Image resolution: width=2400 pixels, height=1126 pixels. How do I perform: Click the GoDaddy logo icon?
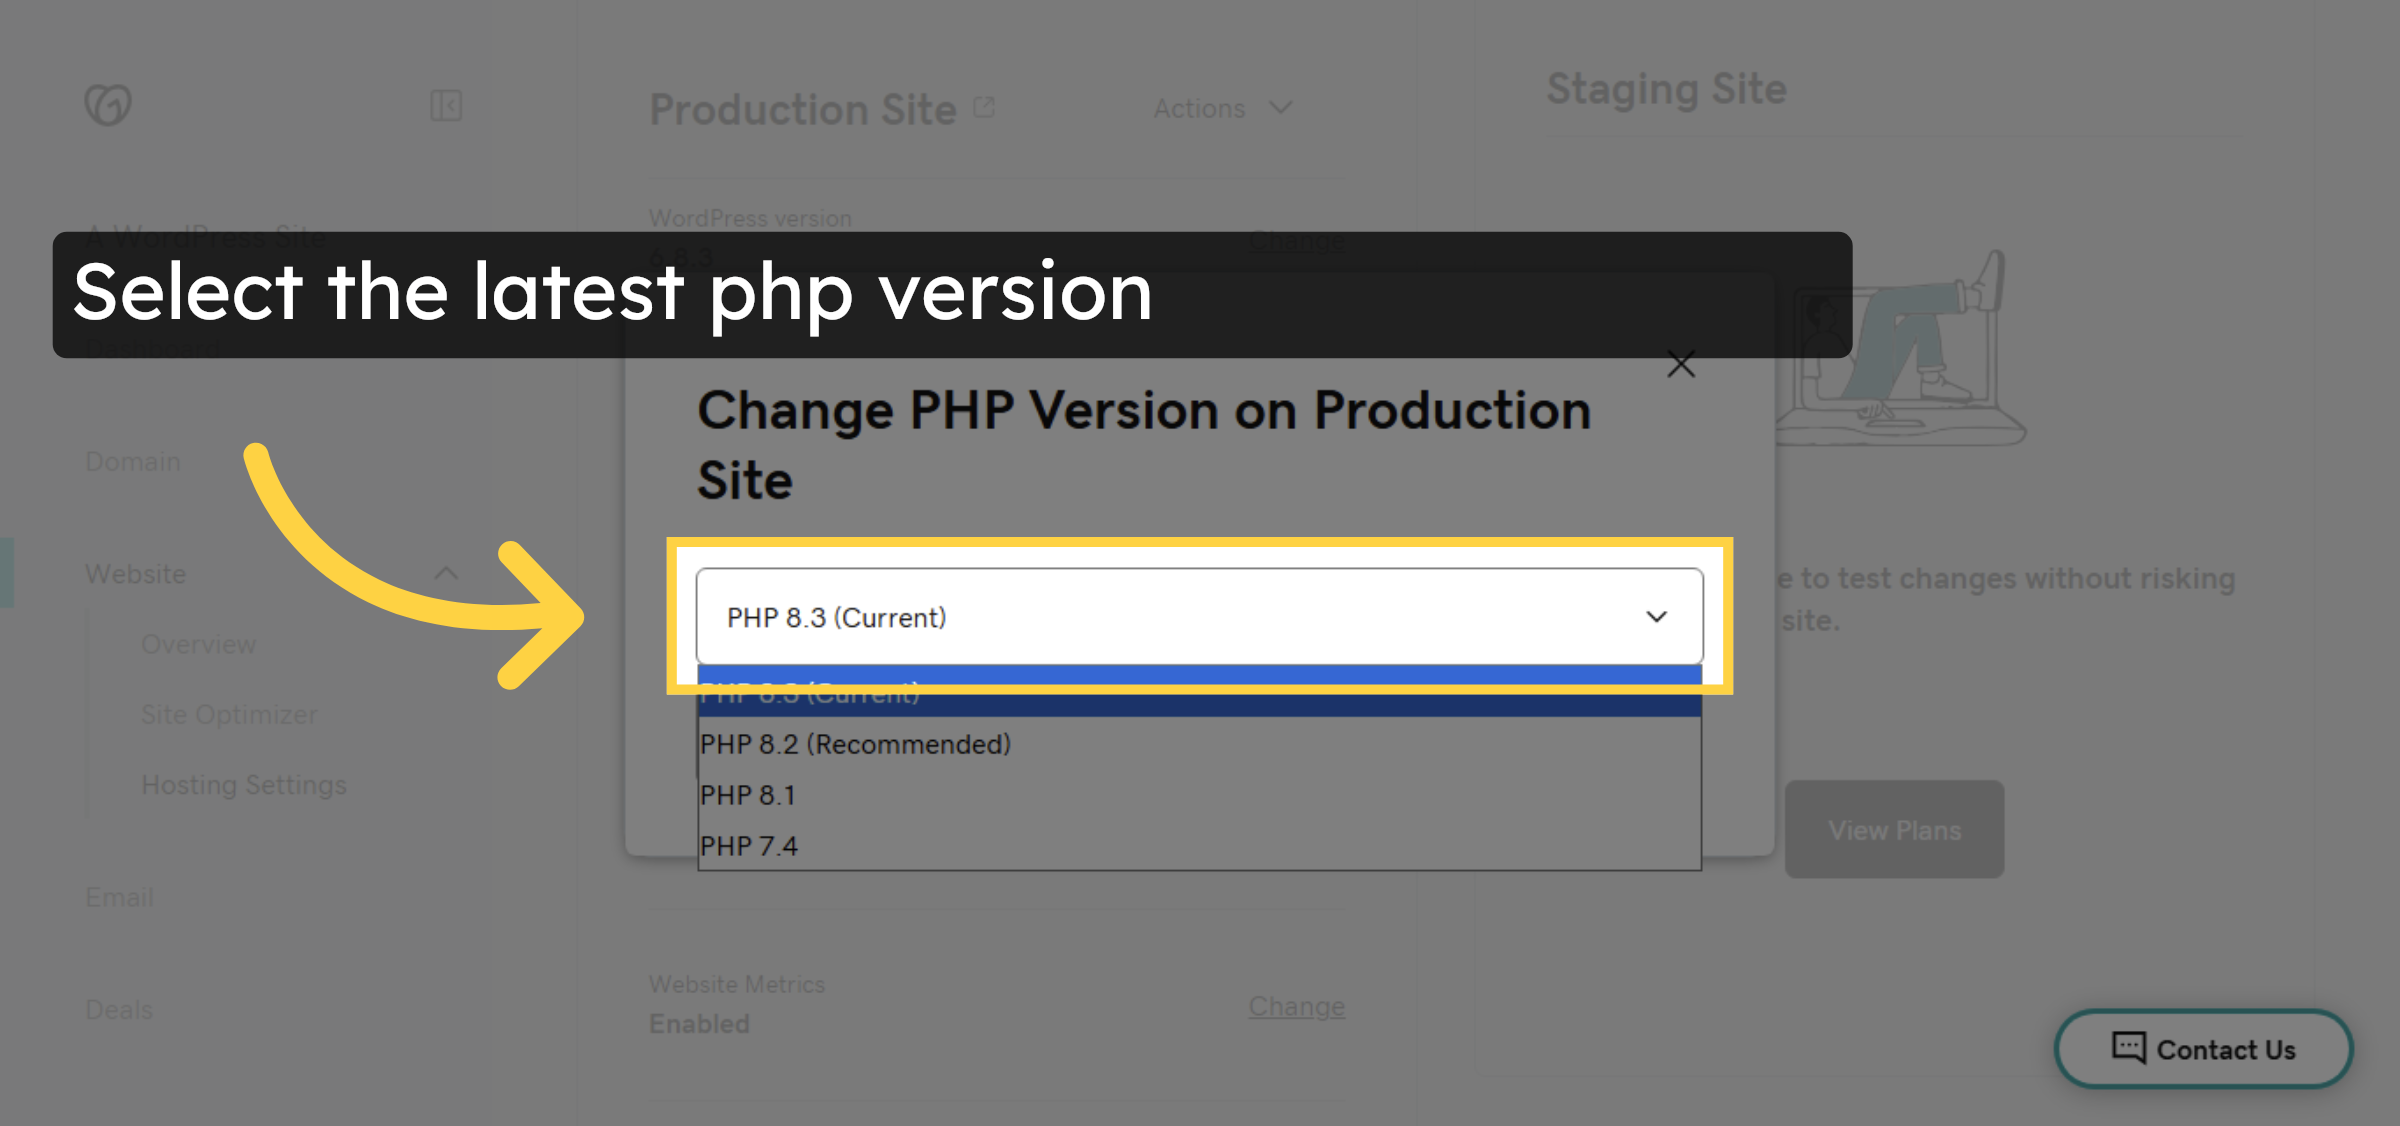[108, 104]
